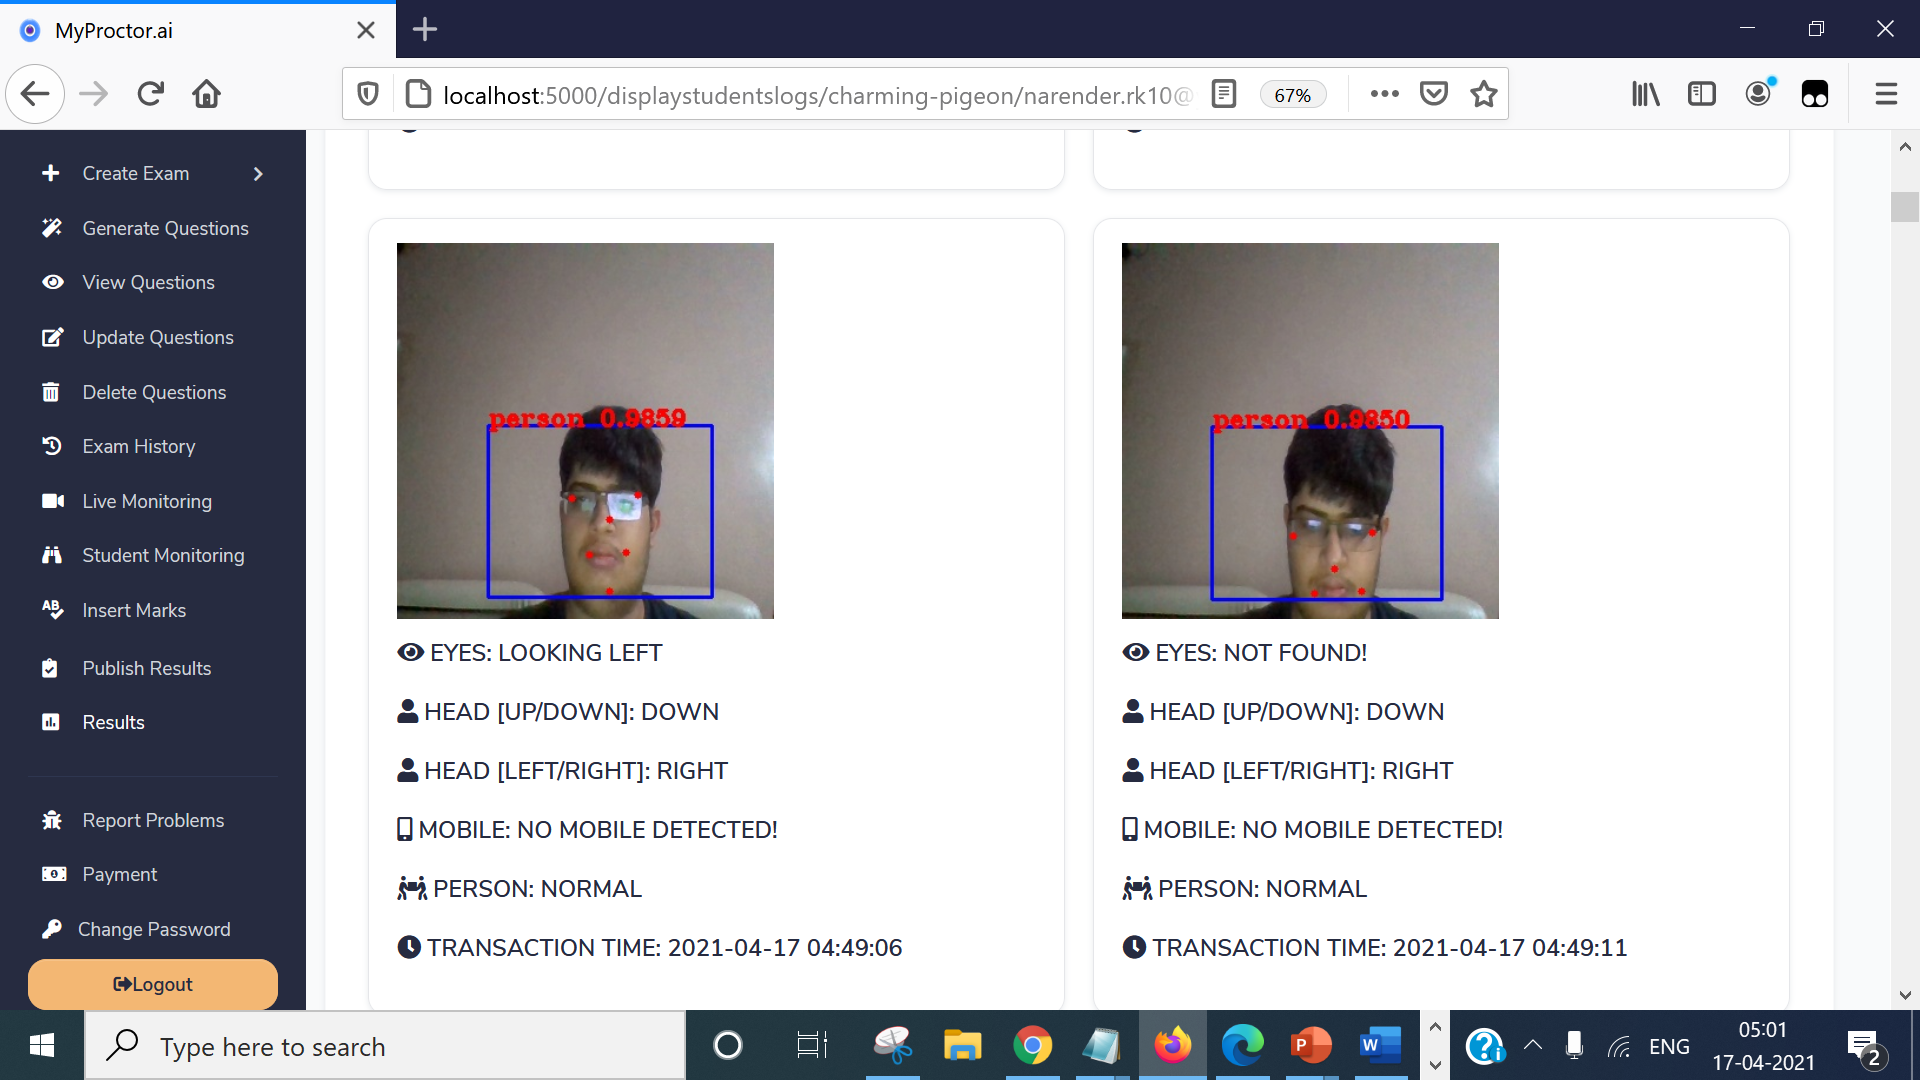Click the Report Problems bug icon
Screen dimensions: 1920x1080
click(x=52, y=820)
